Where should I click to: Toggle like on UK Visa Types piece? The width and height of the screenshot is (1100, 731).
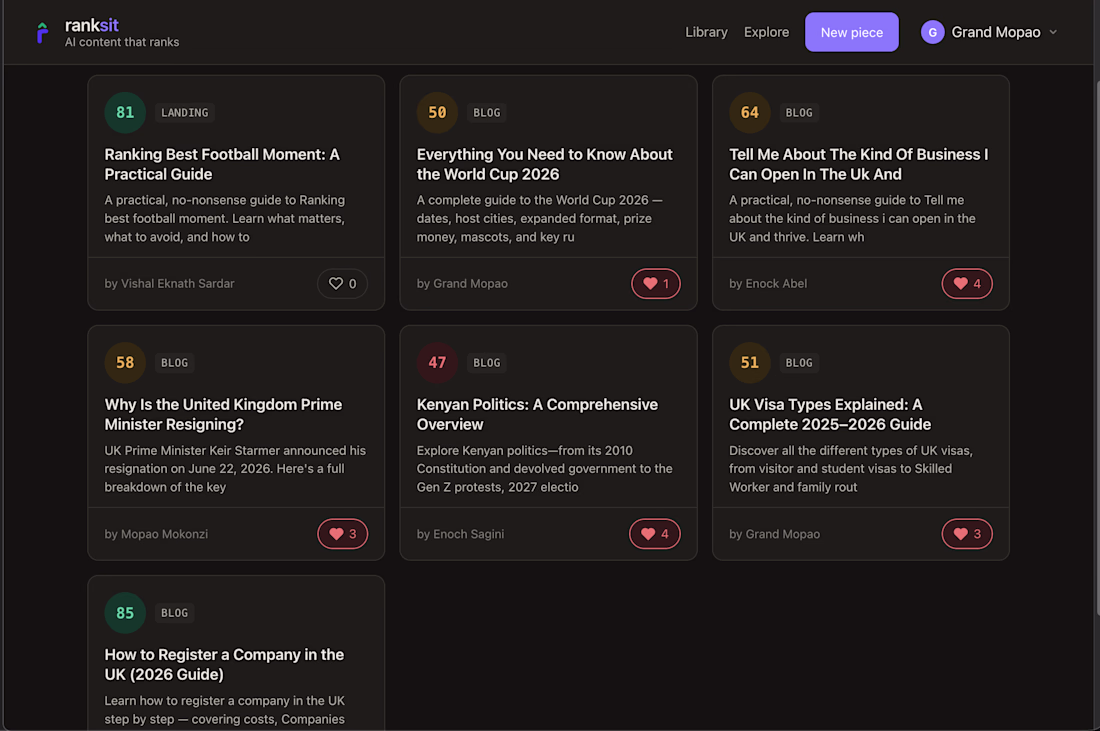[x=967, y=534]
